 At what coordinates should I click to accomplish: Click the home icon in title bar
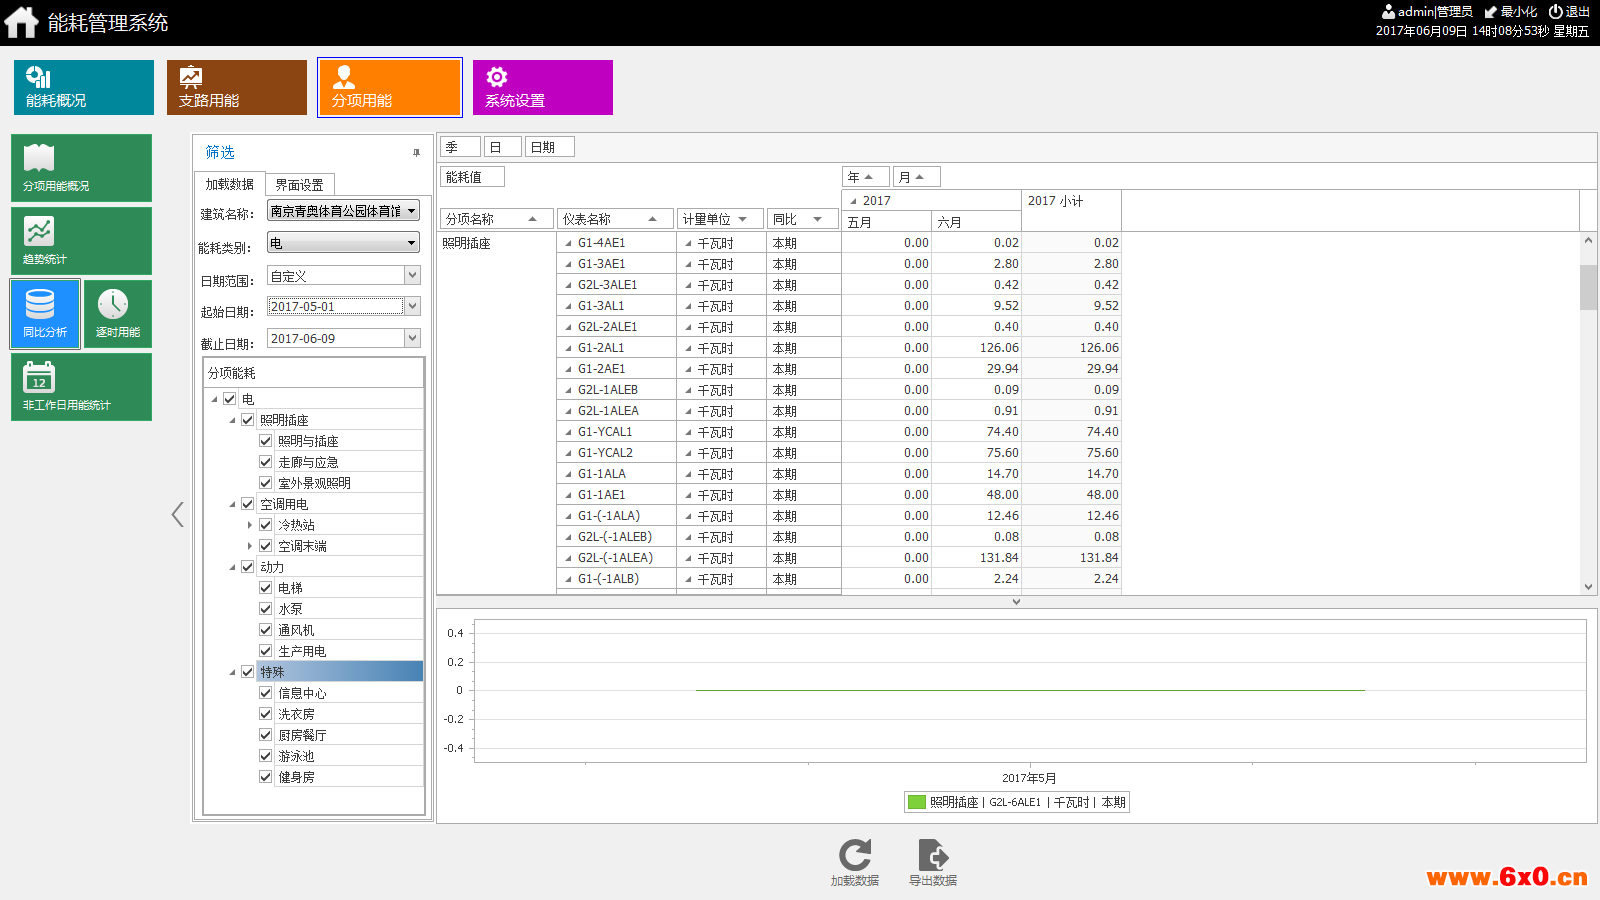(x=21, y=22)
